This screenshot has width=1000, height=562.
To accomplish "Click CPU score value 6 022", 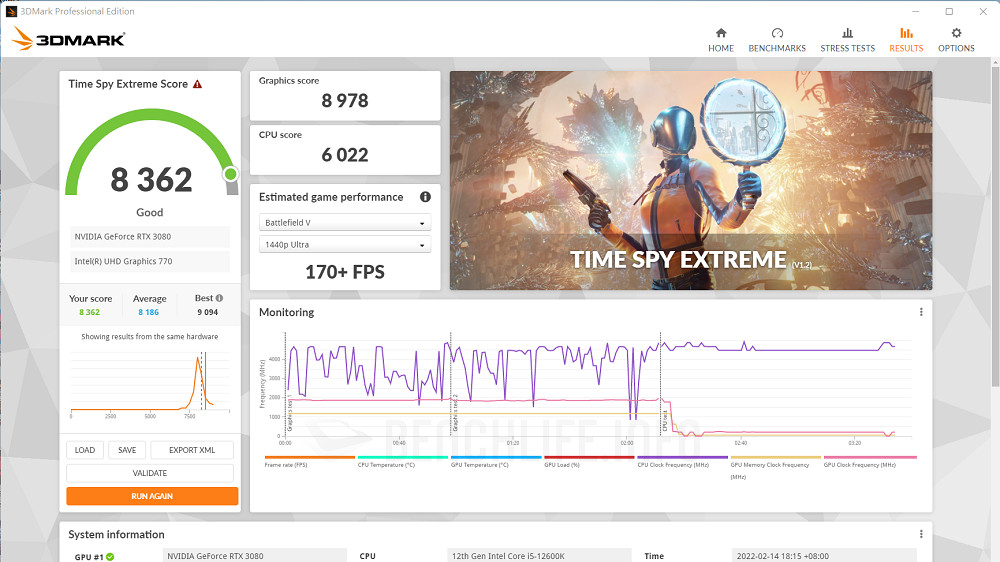I will (345, 154).
